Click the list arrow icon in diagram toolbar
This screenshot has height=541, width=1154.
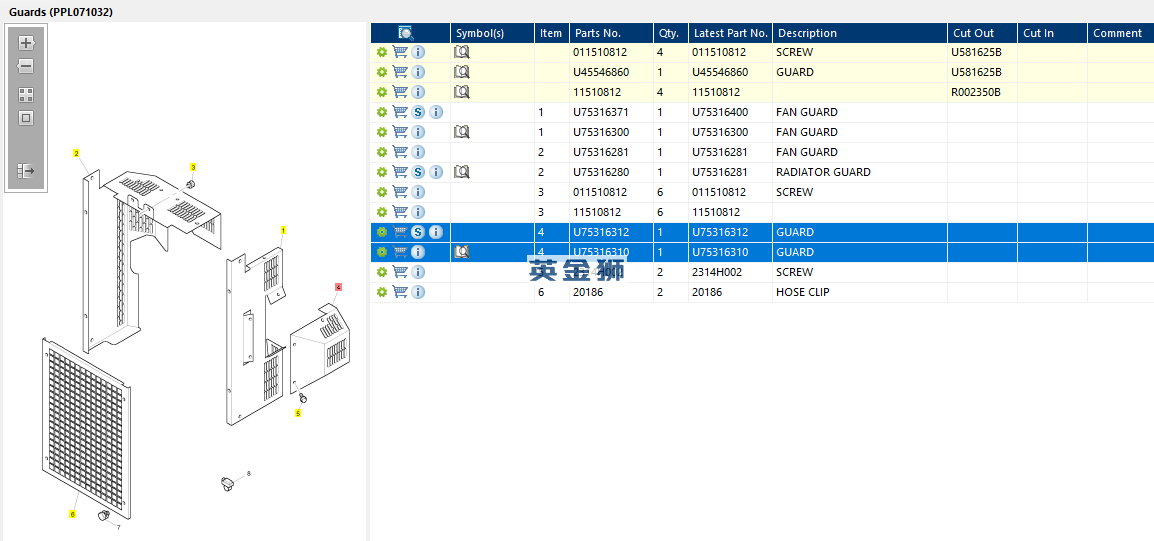(x=26, y=171)
